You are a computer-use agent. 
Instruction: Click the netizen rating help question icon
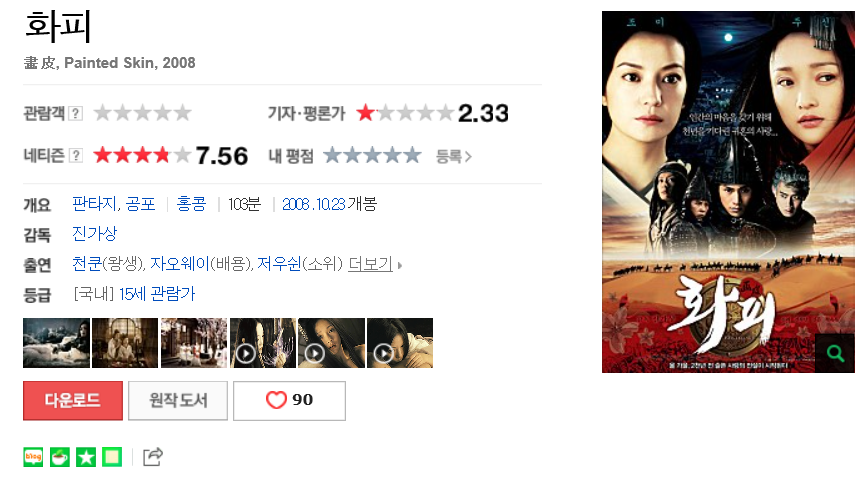click(x=76, y=156)
